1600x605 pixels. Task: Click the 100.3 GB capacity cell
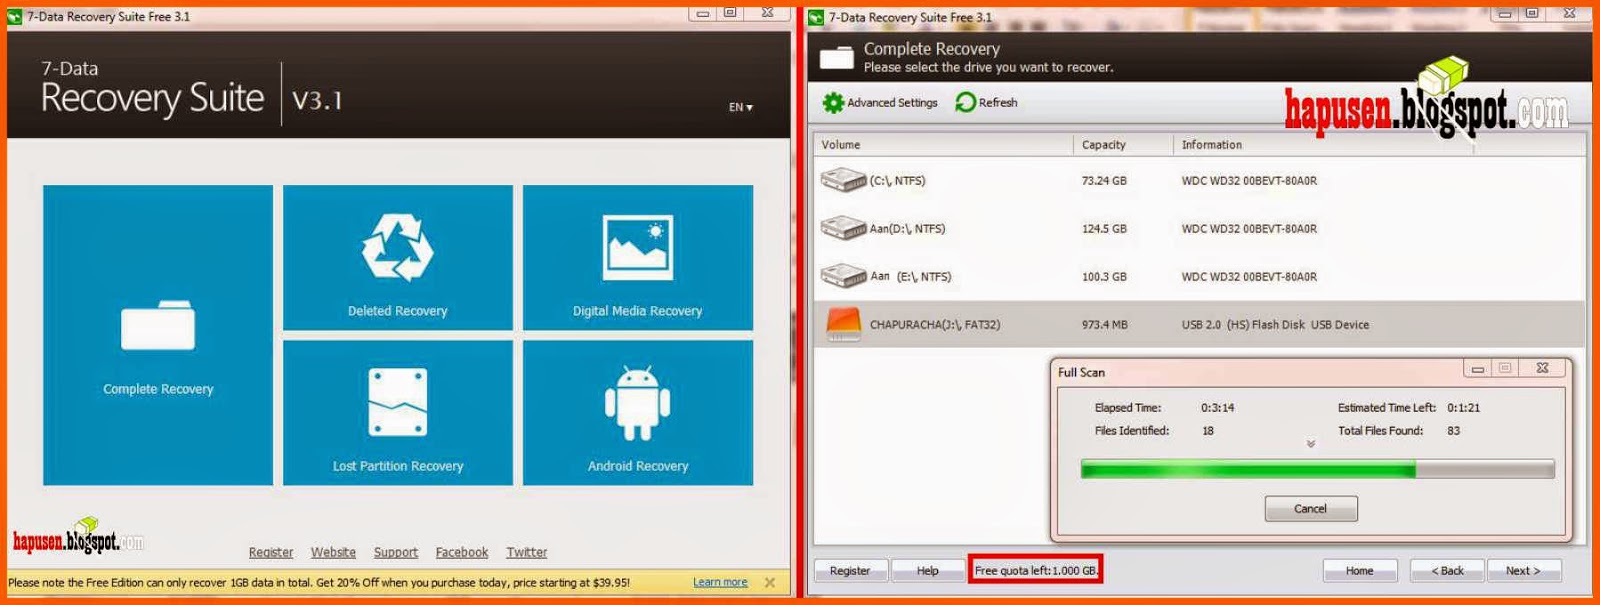(1104, 277)
